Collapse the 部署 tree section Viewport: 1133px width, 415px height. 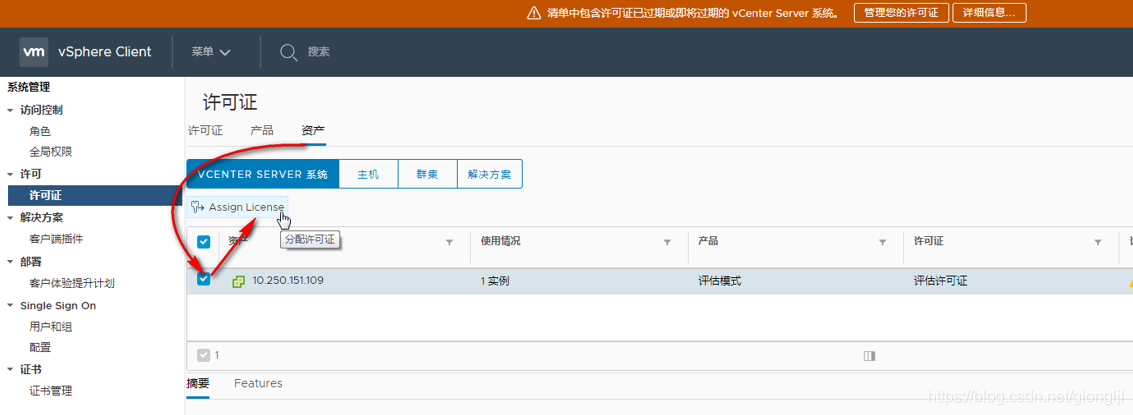pyautogui.click(x=10, y=262)
